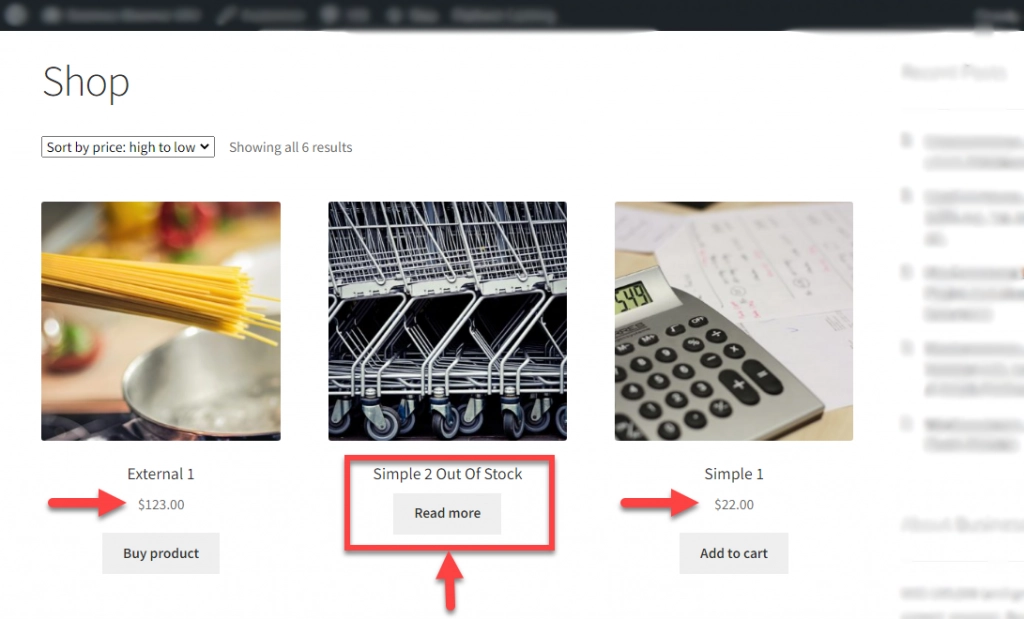Image resolution: width=1024 pixels, height=619 pixels.
Task: Open Customize via the pencil icon
Action: [x=227, y=15]
